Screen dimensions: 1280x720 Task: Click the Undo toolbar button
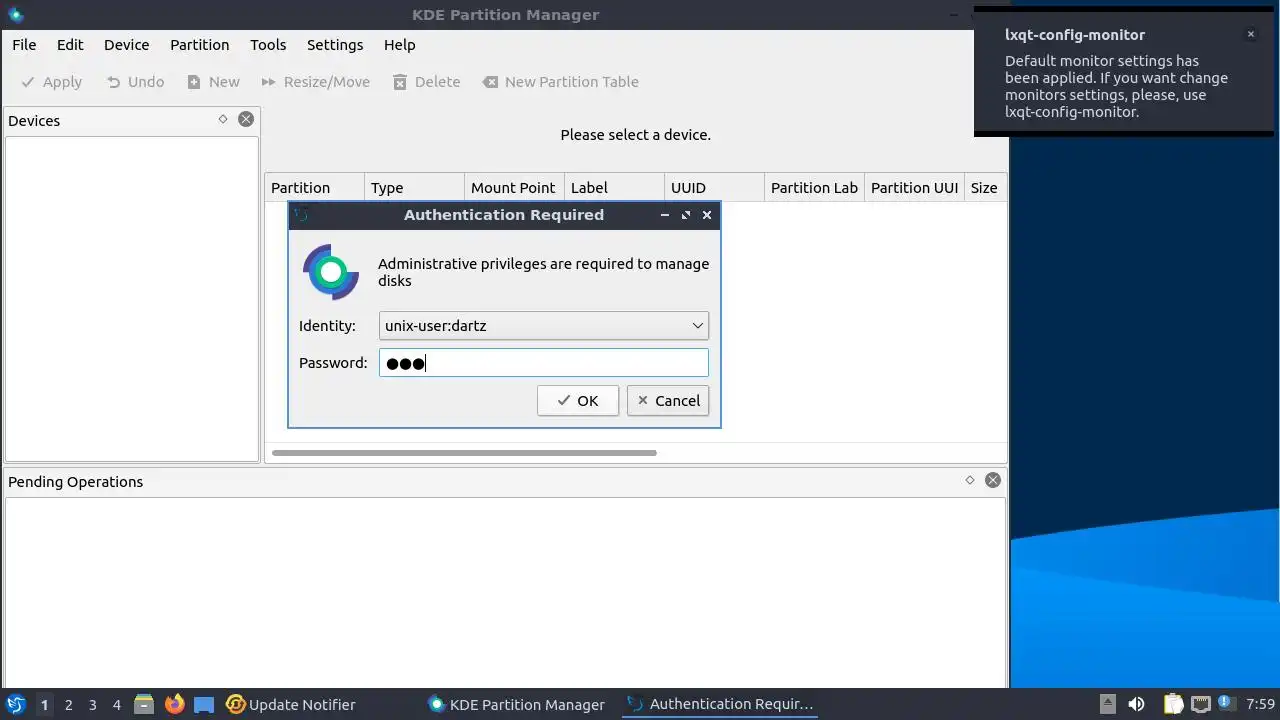[135, 82]
